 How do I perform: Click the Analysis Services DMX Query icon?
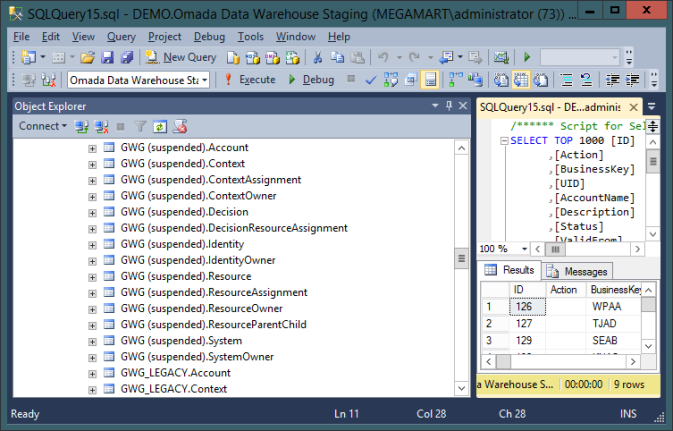(273, 57)
